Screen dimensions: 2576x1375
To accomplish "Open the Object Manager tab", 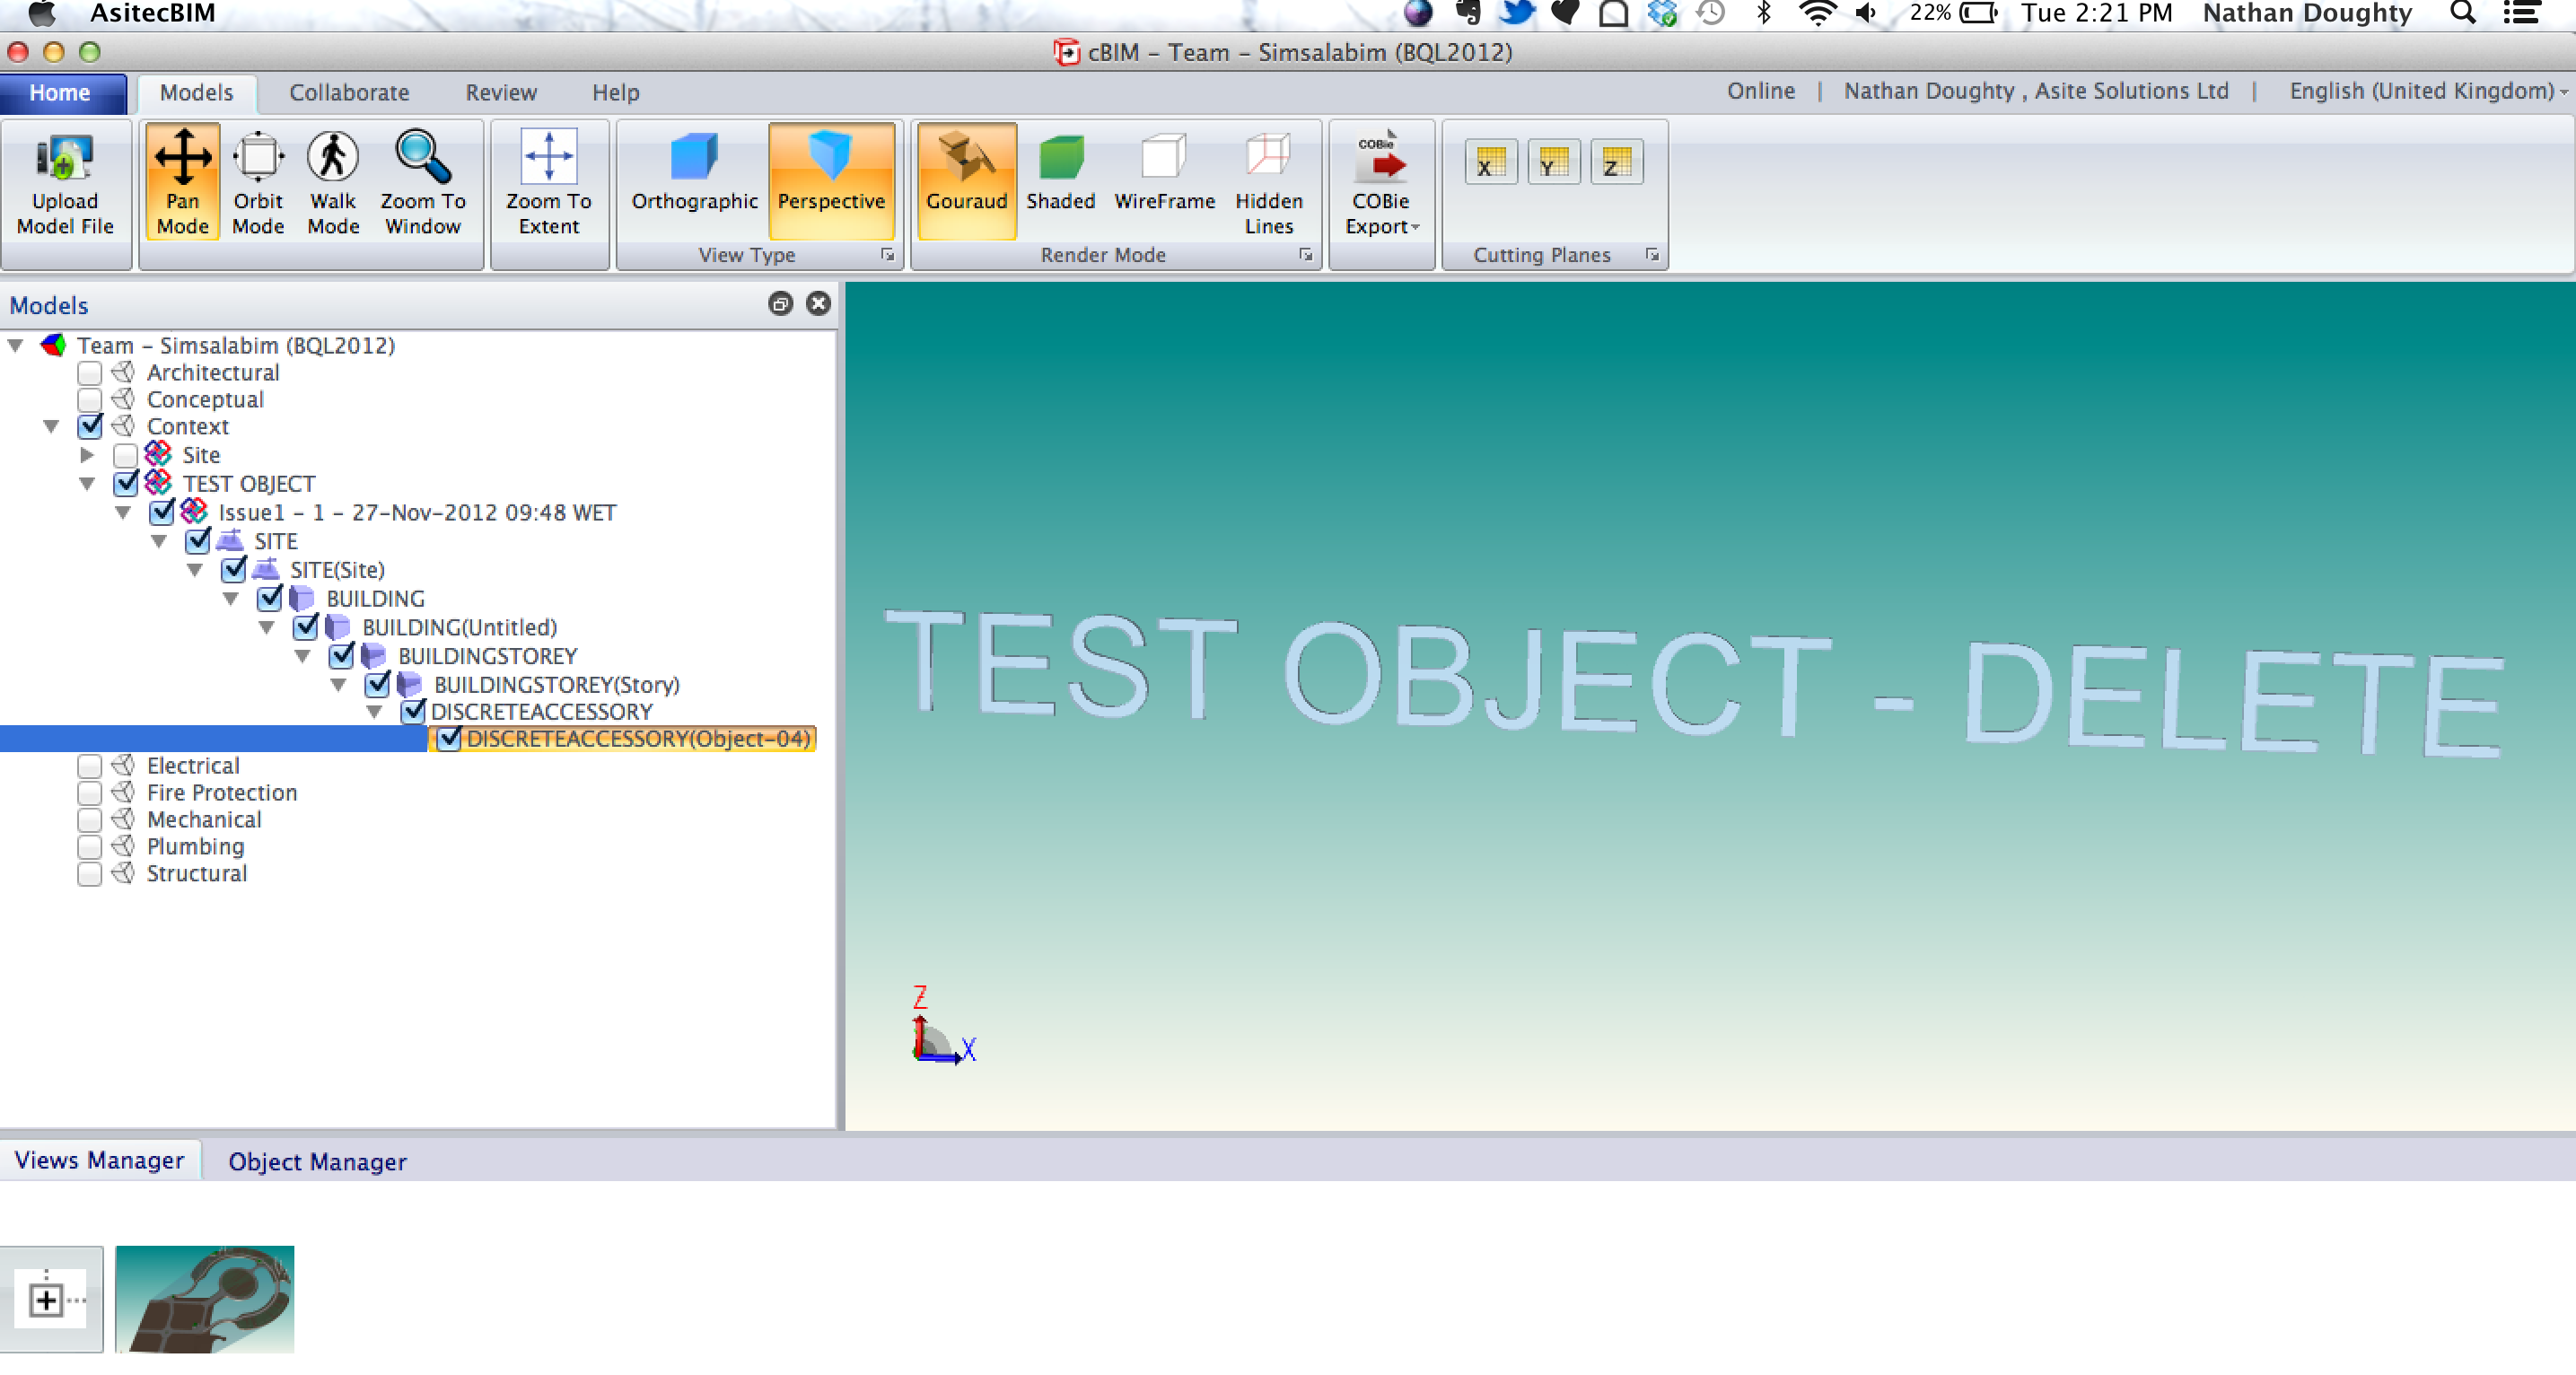I will (x=317, y=1161).
